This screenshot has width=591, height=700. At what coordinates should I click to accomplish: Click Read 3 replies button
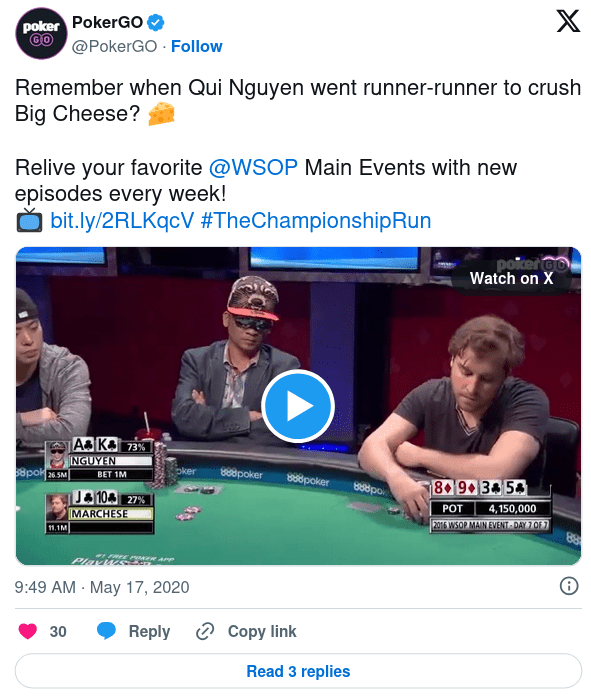298,671
